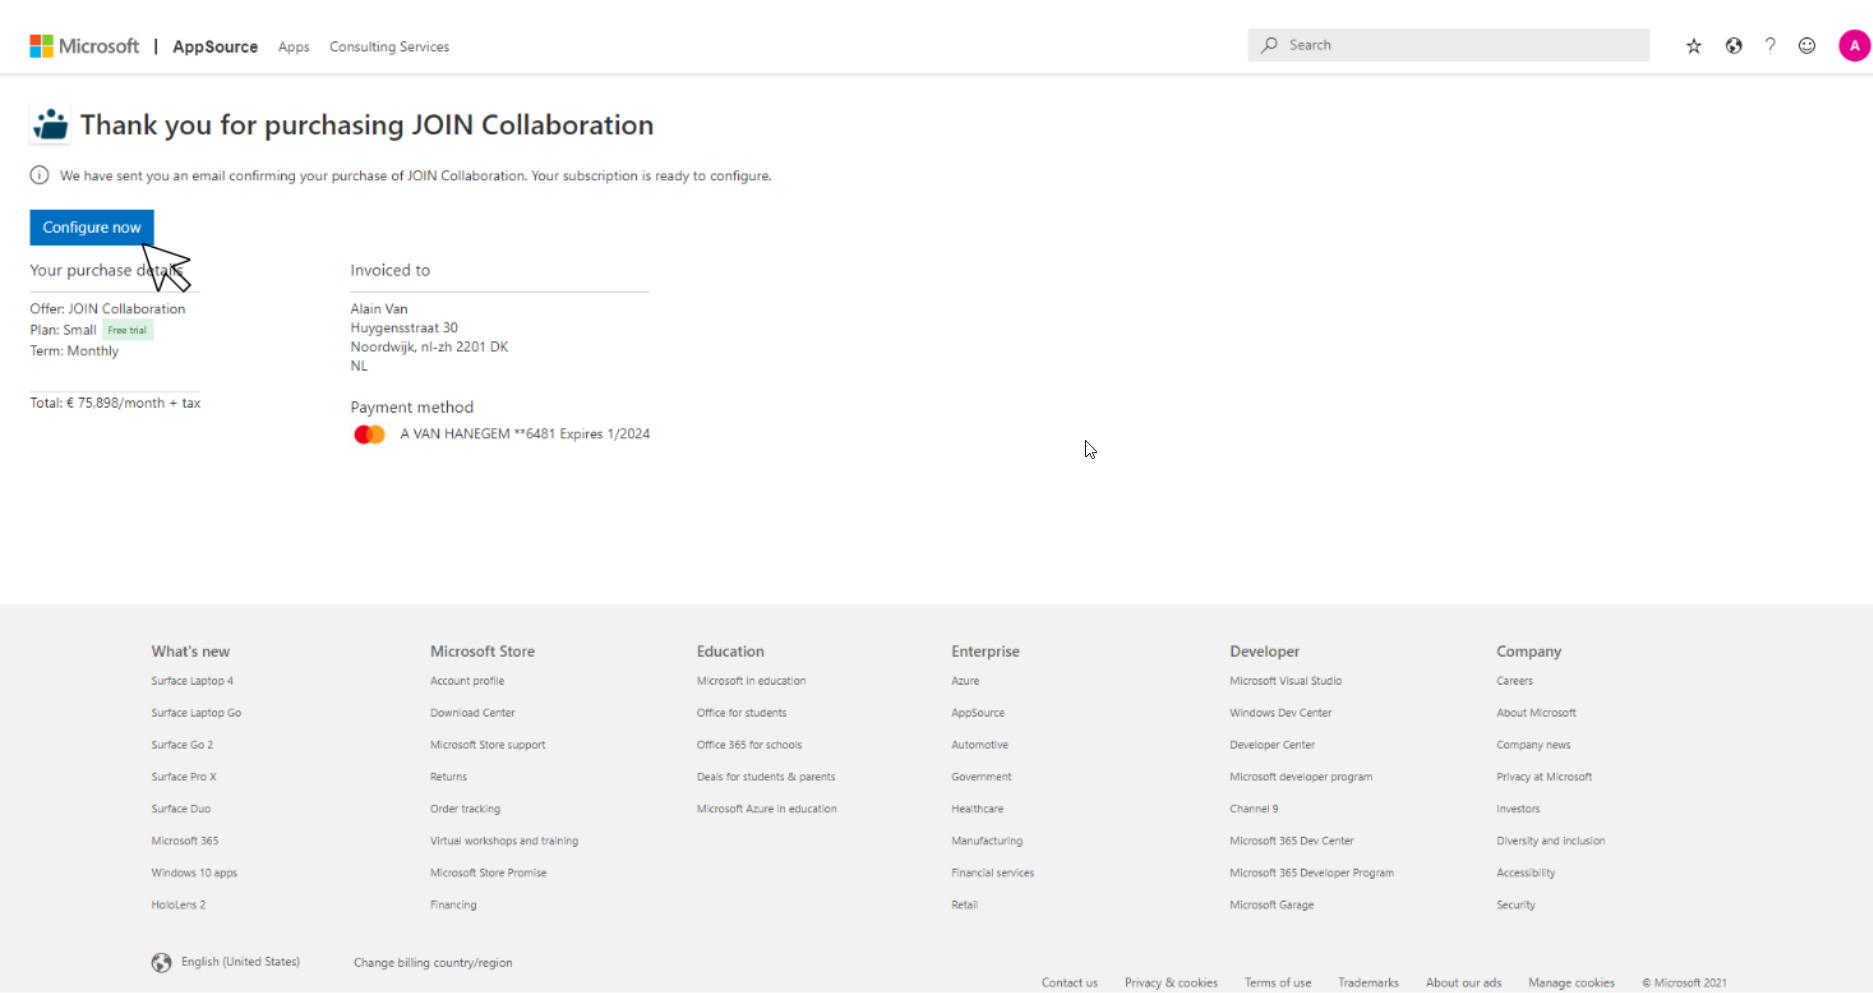Open the account avatar labeled A
The width and height of the screenshot is (1873, 993).
1854,45
